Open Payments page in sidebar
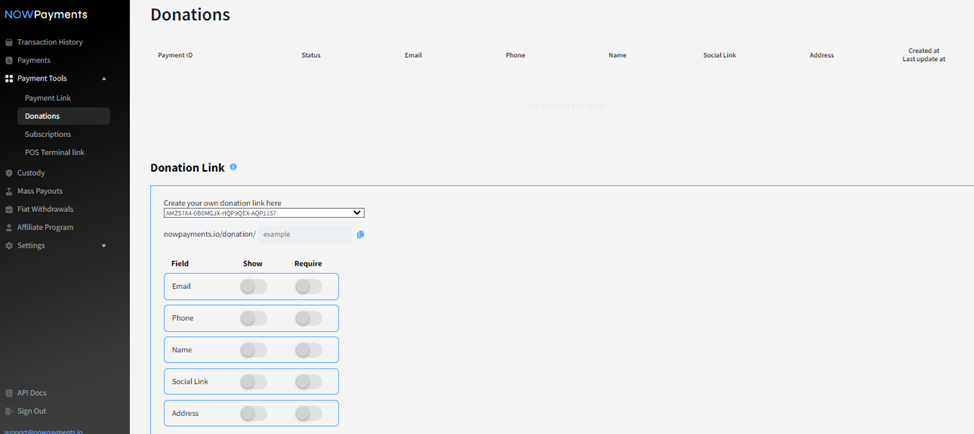Viewport: 974px width, 434px height. tap(34, 60)
